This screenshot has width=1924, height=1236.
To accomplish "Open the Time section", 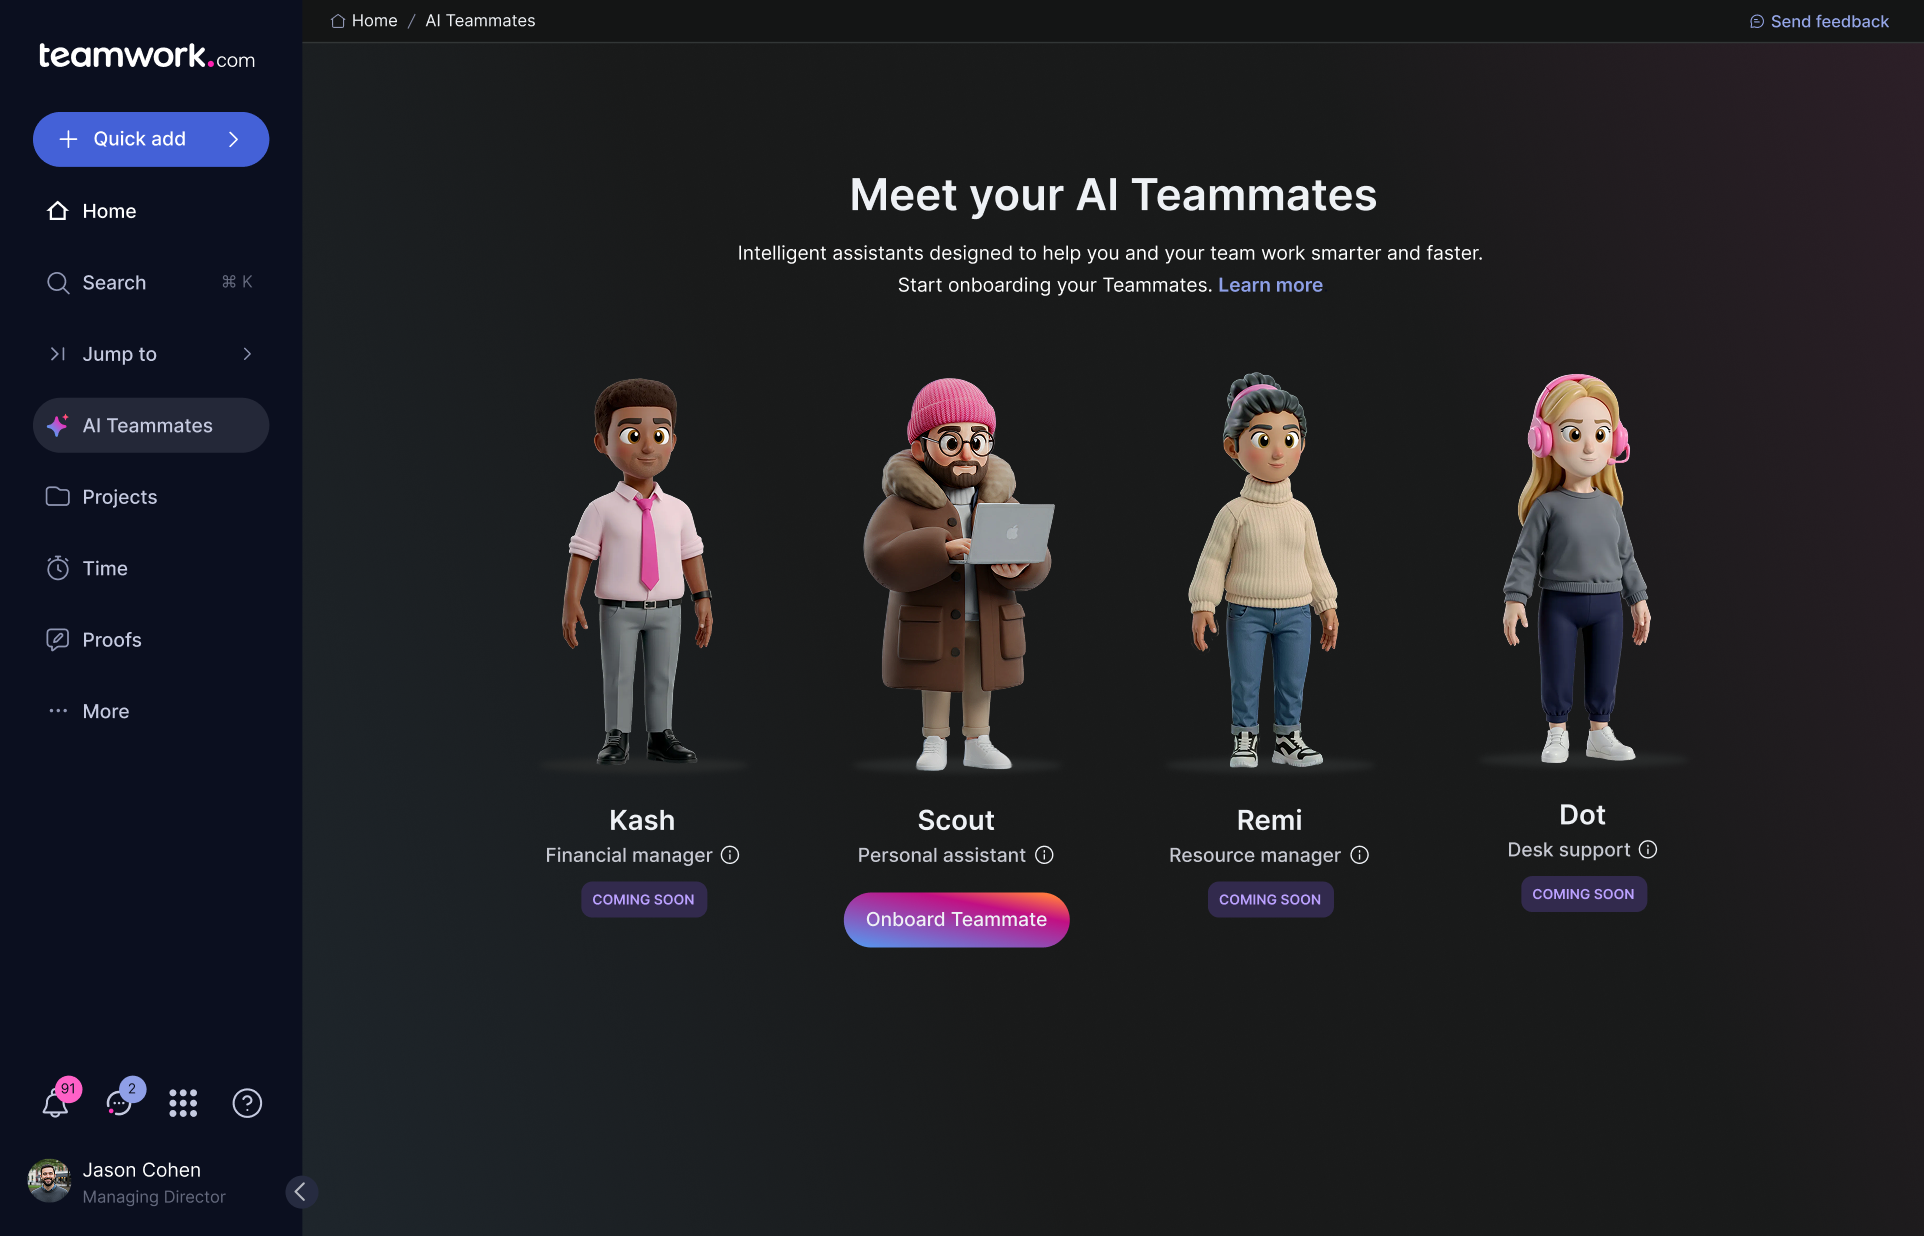I will [104, 568].
